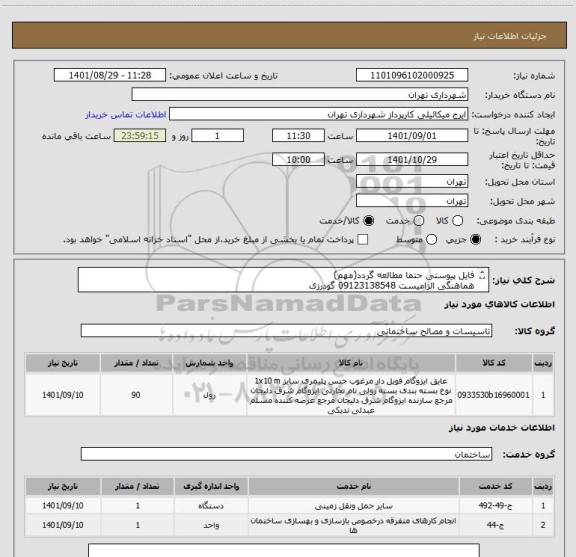This screenshot has height=557, width=576.
Task: Toggle the Islamic treasury bonds payment checkbox
Action: [363, 240]
